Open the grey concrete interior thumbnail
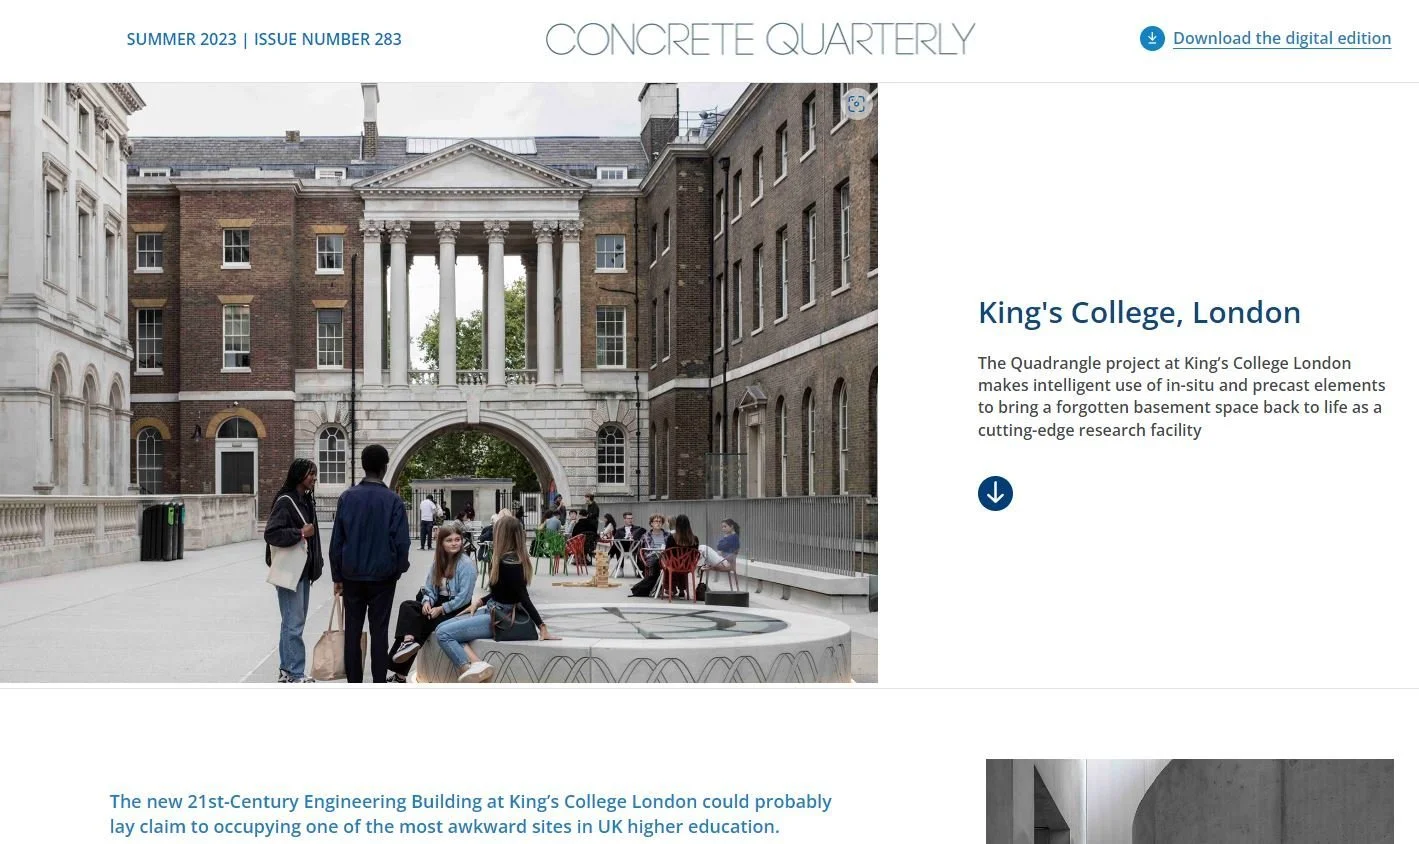 (1189, 801)
